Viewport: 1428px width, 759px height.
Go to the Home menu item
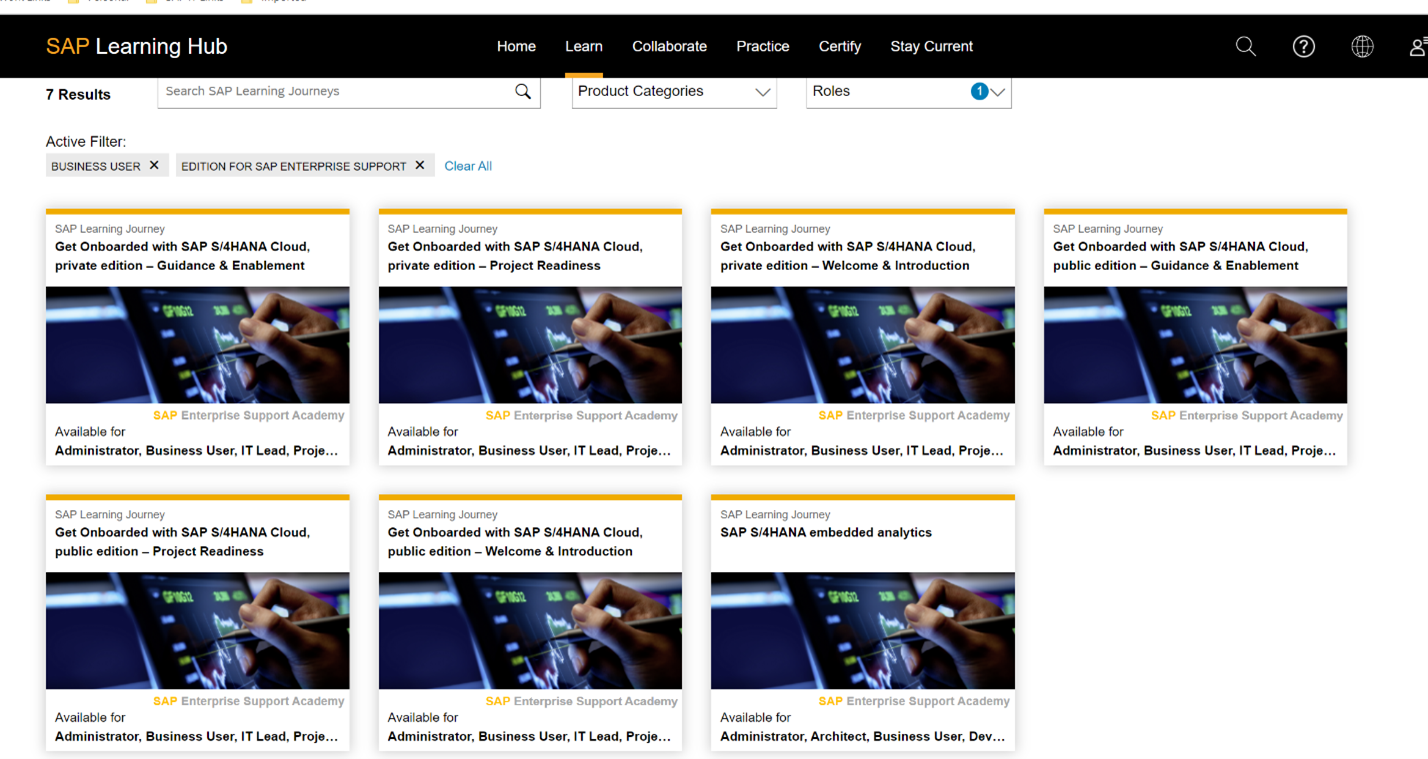(516, 46)
